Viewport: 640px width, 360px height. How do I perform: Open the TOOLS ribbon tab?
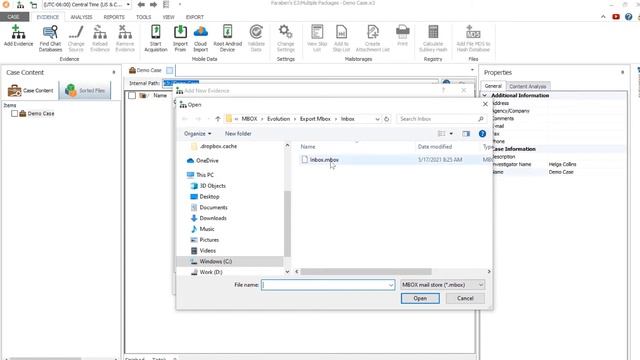point(143,17)
